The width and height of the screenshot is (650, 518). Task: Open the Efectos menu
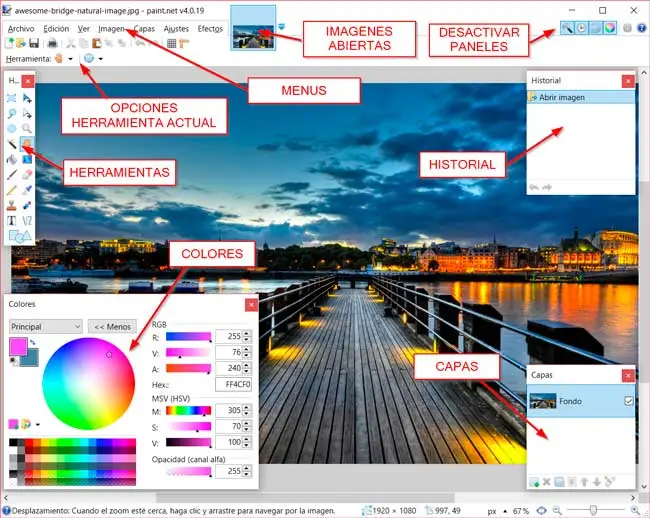[210, 29]
